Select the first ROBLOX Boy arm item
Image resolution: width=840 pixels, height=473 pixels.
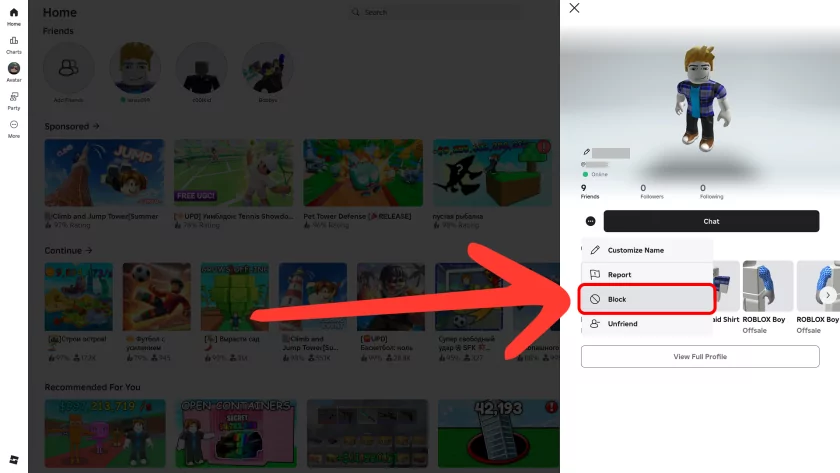(768, 286)
